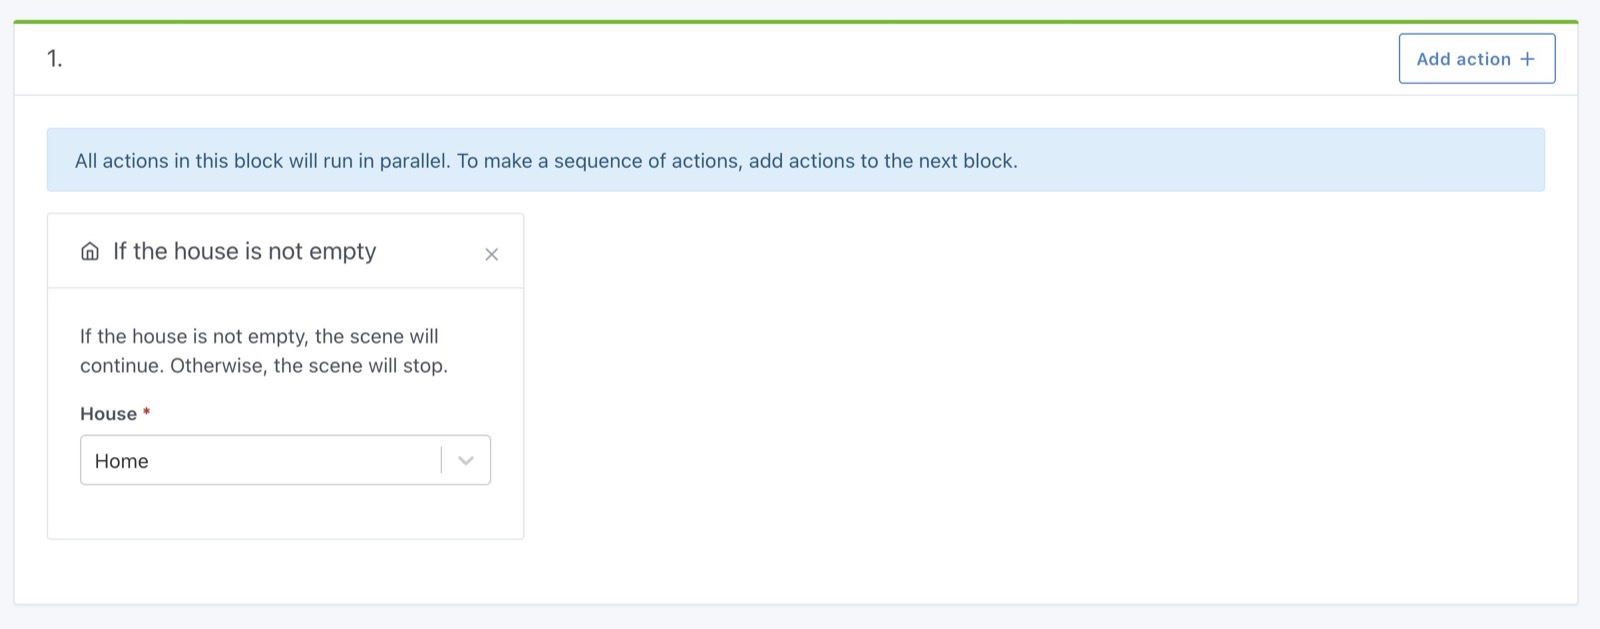Click the divider line inside House dropdown
The height and width of the screenshot is (629, 1600).
pos(441,460)
